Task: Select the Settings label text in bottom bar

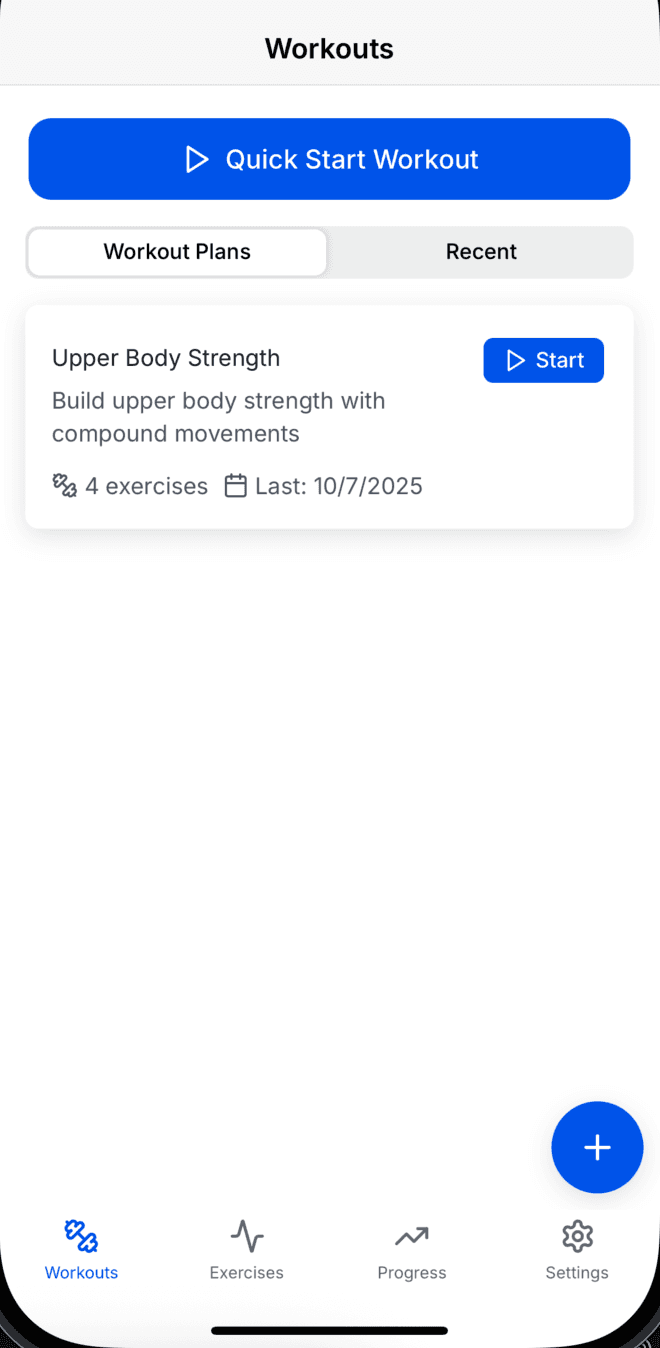Action: (577, 1272)
